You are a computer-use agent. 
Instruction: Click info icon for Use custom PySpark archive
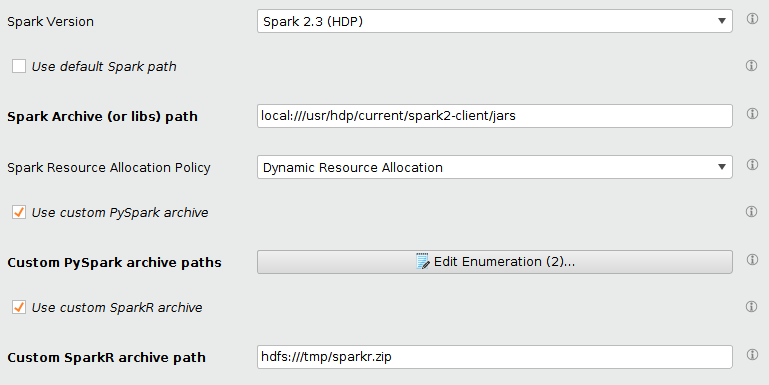click(752, 211)
